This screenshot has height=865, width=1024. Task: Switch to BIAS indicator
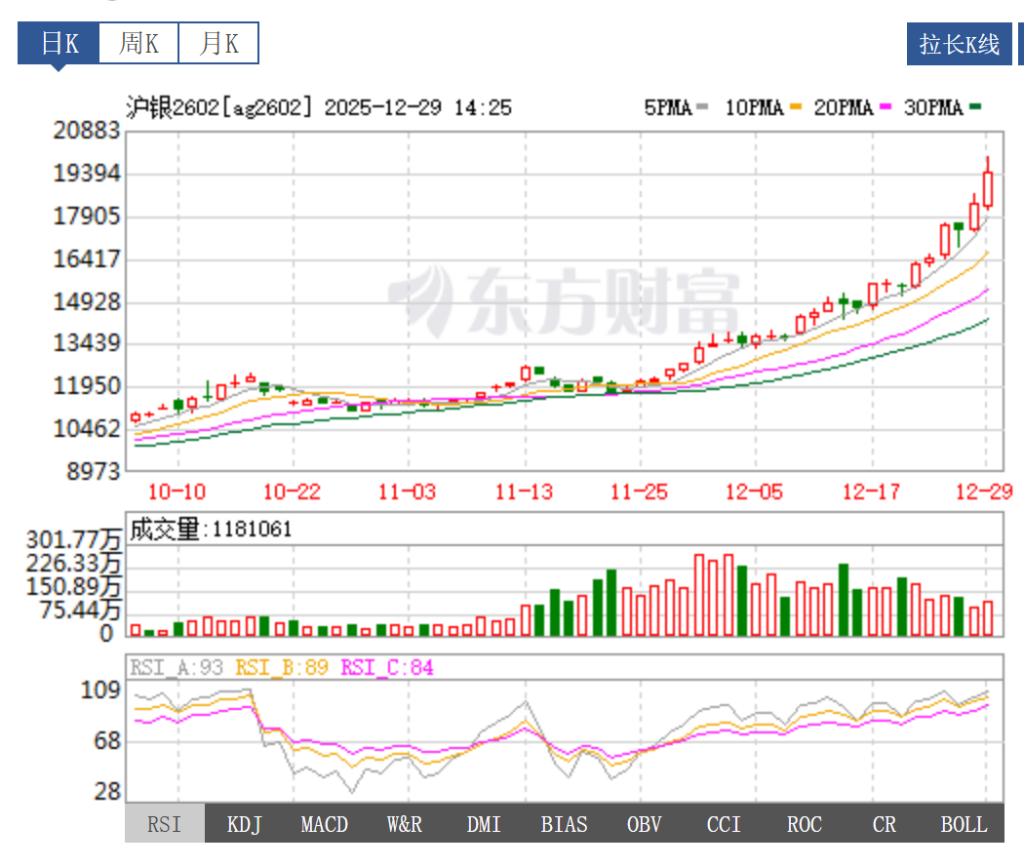click(564, 824)
